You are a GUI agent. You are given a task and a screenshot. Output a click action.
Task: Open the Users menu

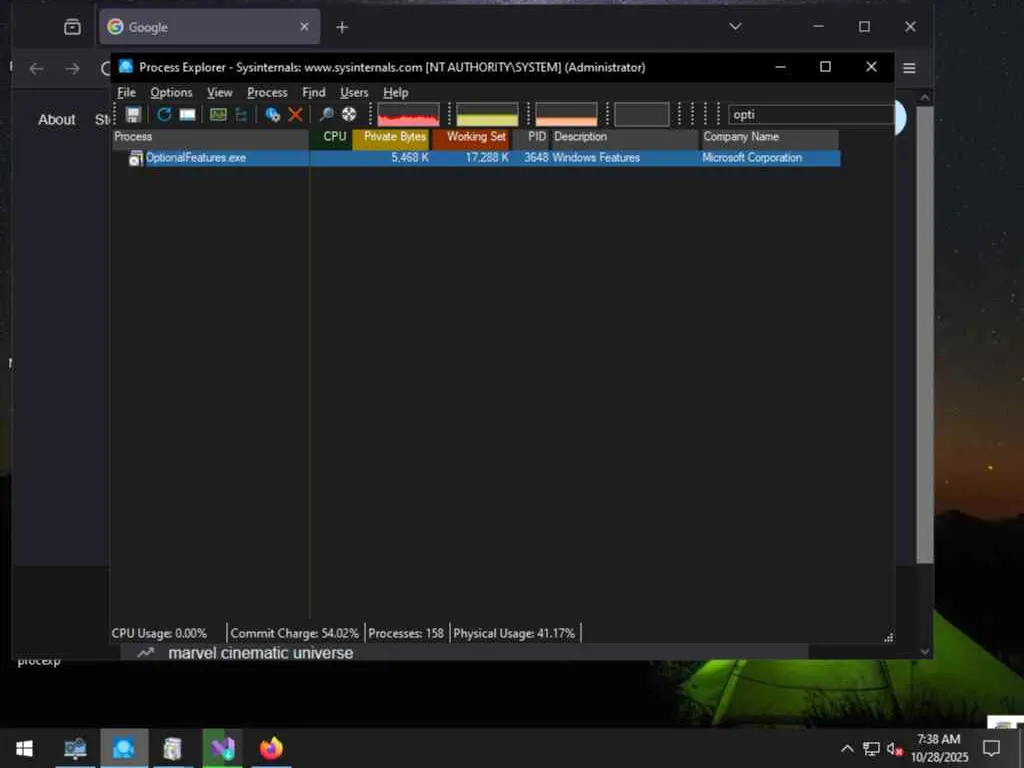354,93
